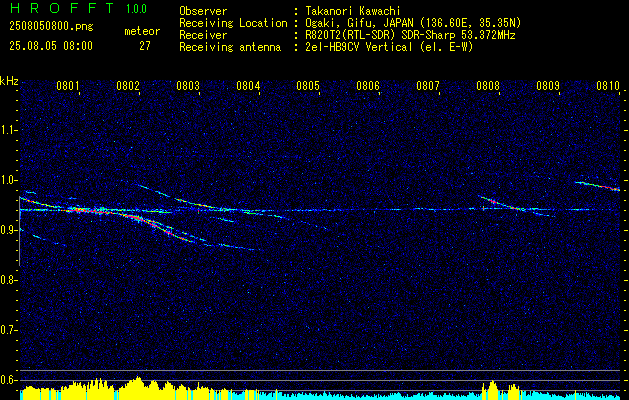Screen dimensions: 629x400
Task: Click the meteor echo trace after 0808
Action: tap(503, 203)
